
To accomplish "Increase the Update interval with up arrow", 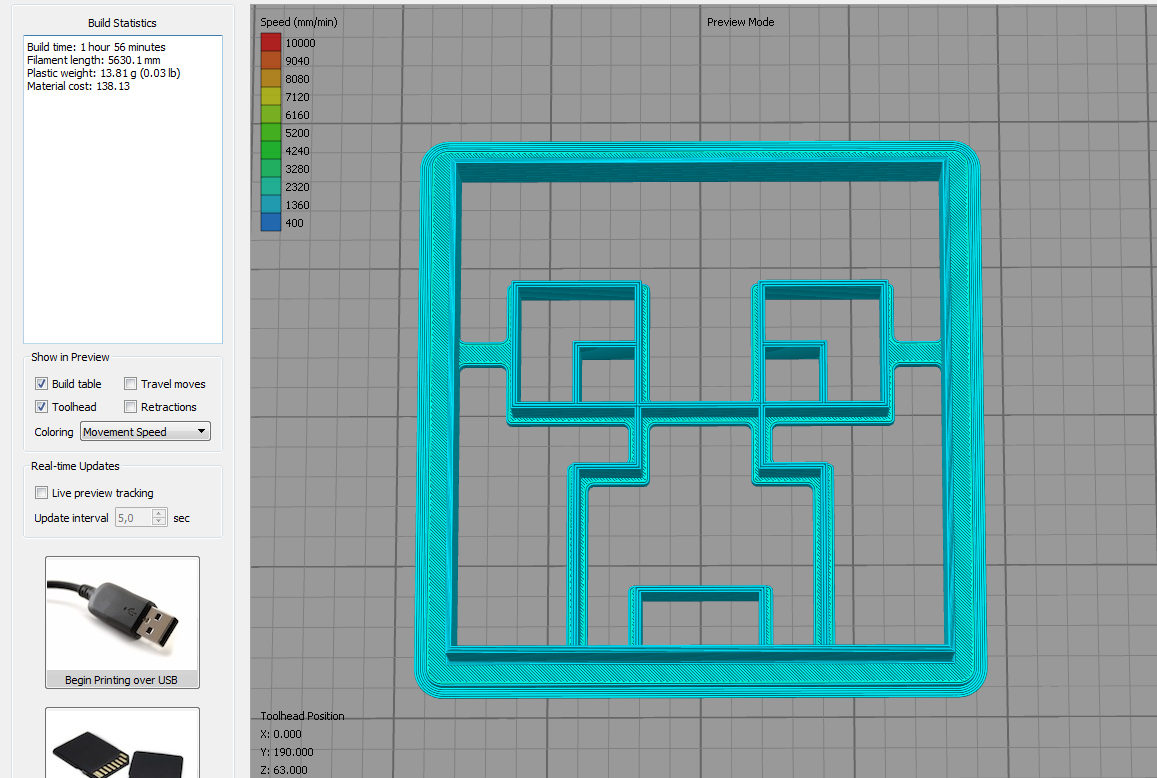I will (x=159, y=513).
